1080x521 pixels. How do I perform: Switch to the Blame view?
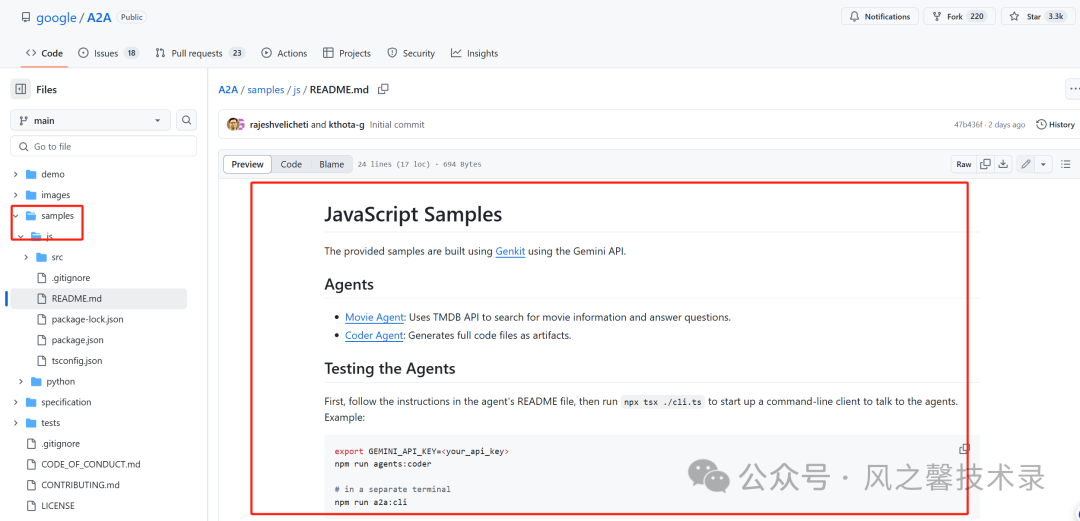(331, 164)
